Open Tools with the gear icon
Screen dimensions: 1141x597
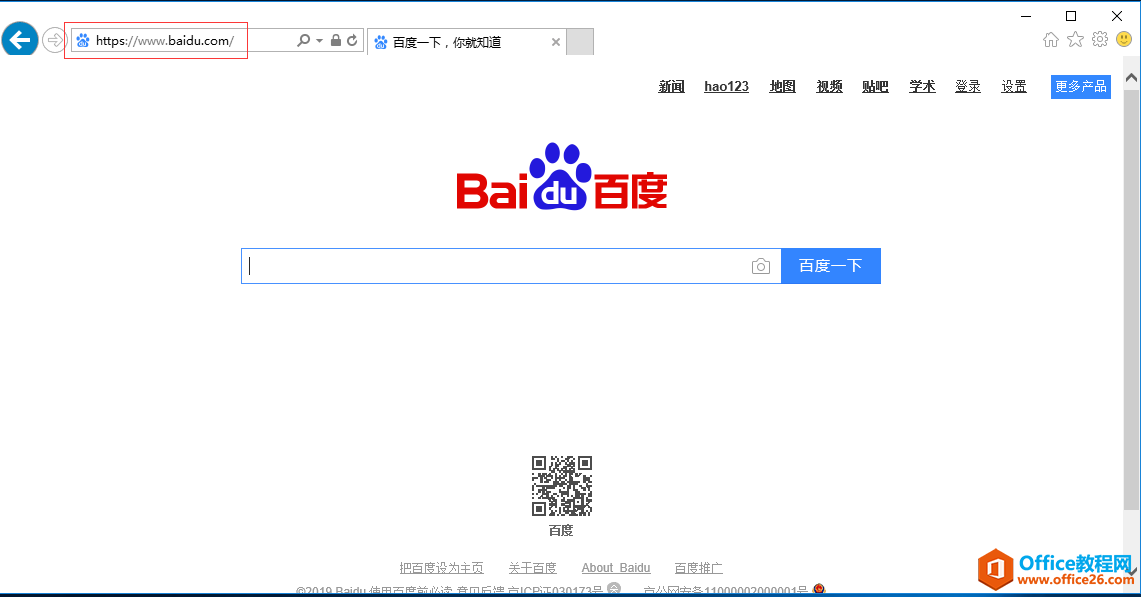[x=1100, y=39]
